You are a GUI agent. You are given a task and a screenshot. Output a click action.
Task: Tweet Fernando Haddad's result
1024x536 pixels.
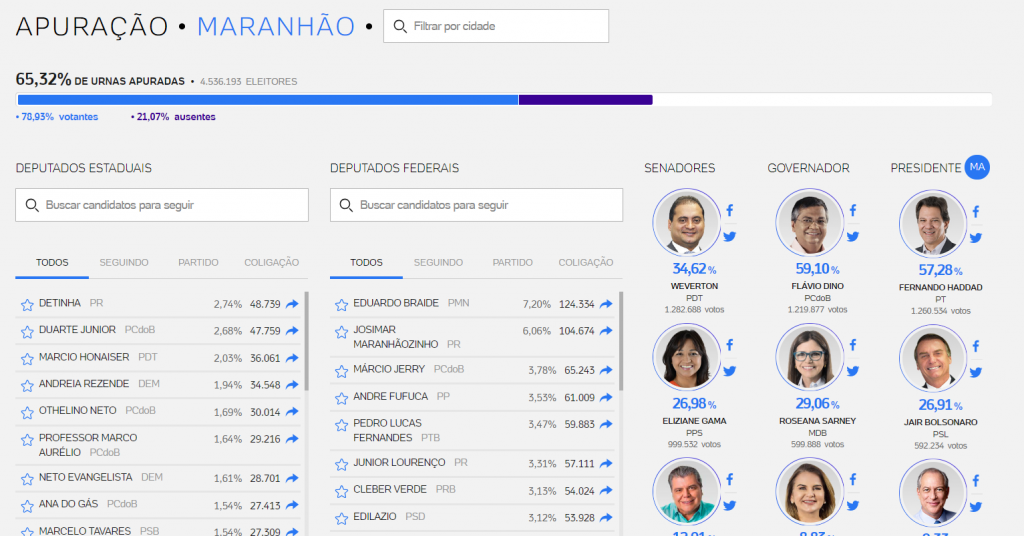coord(976,238)
